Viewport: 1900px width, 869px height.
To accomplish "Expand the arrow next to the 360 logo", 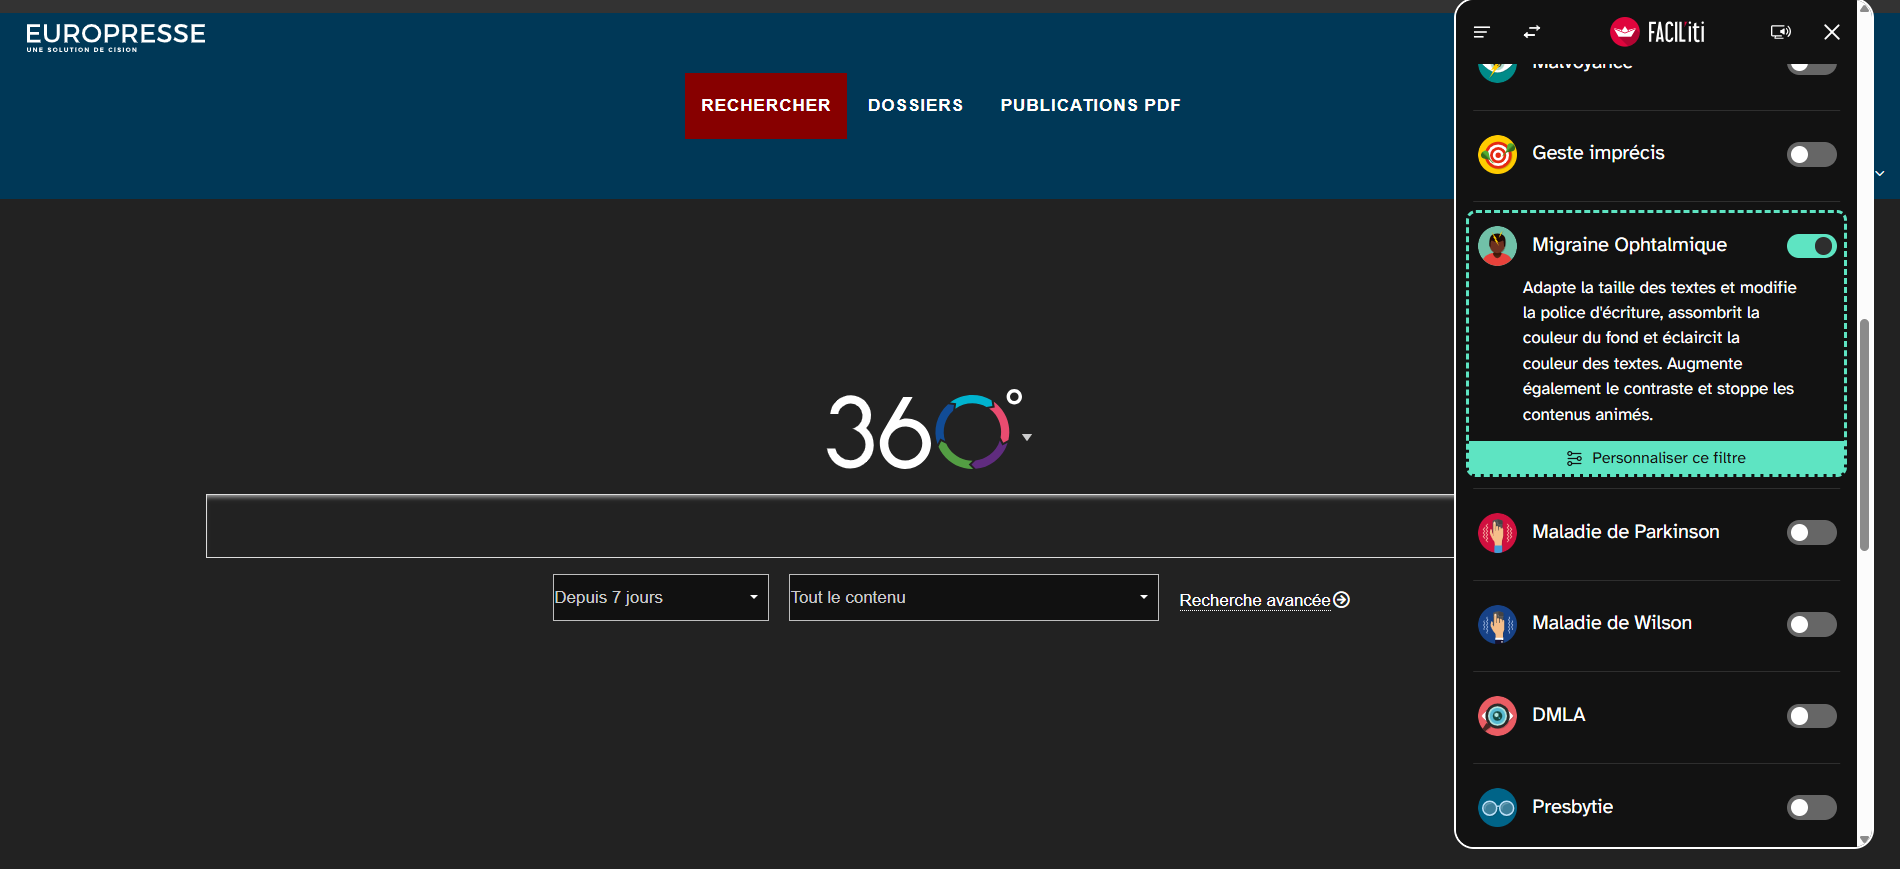I will click(1027, 437).
